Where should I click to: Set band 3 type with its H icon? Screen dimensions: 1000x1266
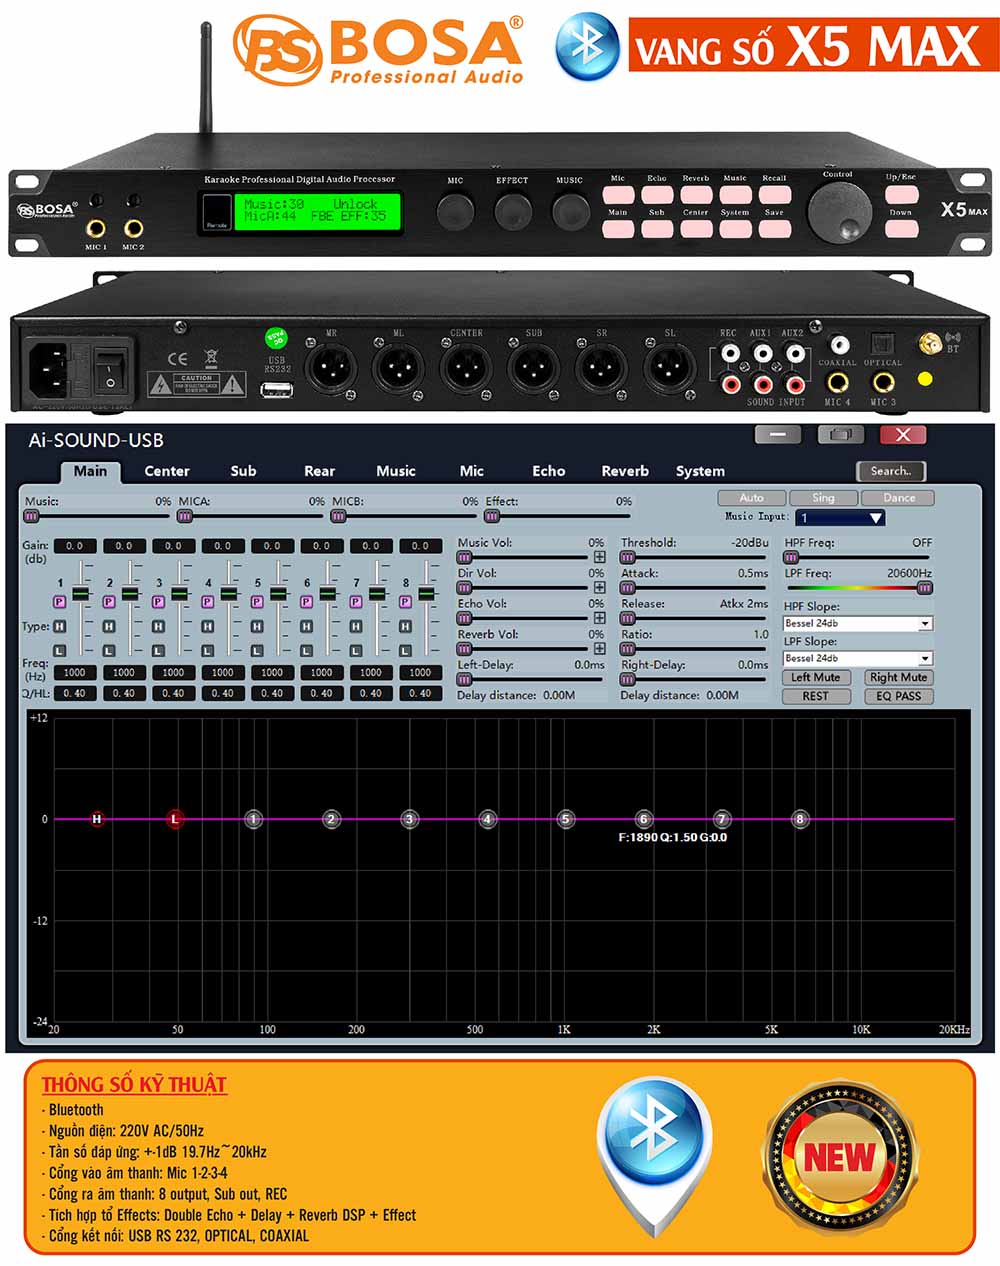(x=158, y=626)
